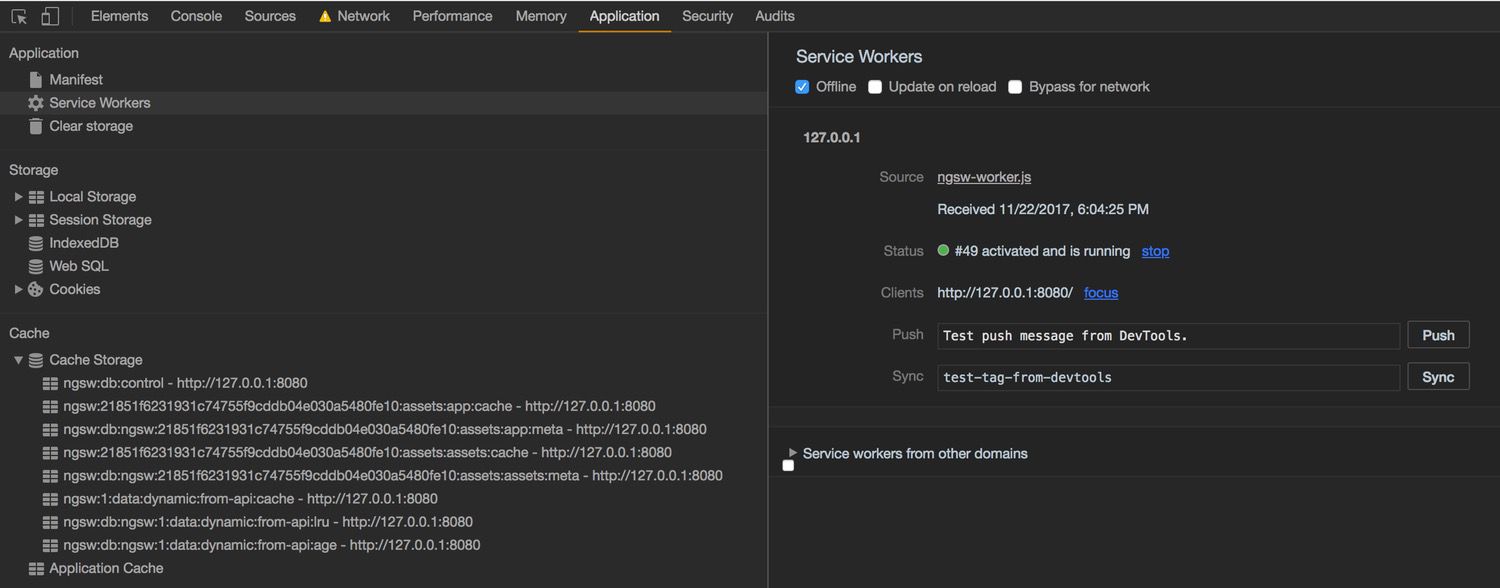1500x588 pixels.
Task: Expand the Session Storage tree
Action: pyautogui.click(x=18, y=220)
